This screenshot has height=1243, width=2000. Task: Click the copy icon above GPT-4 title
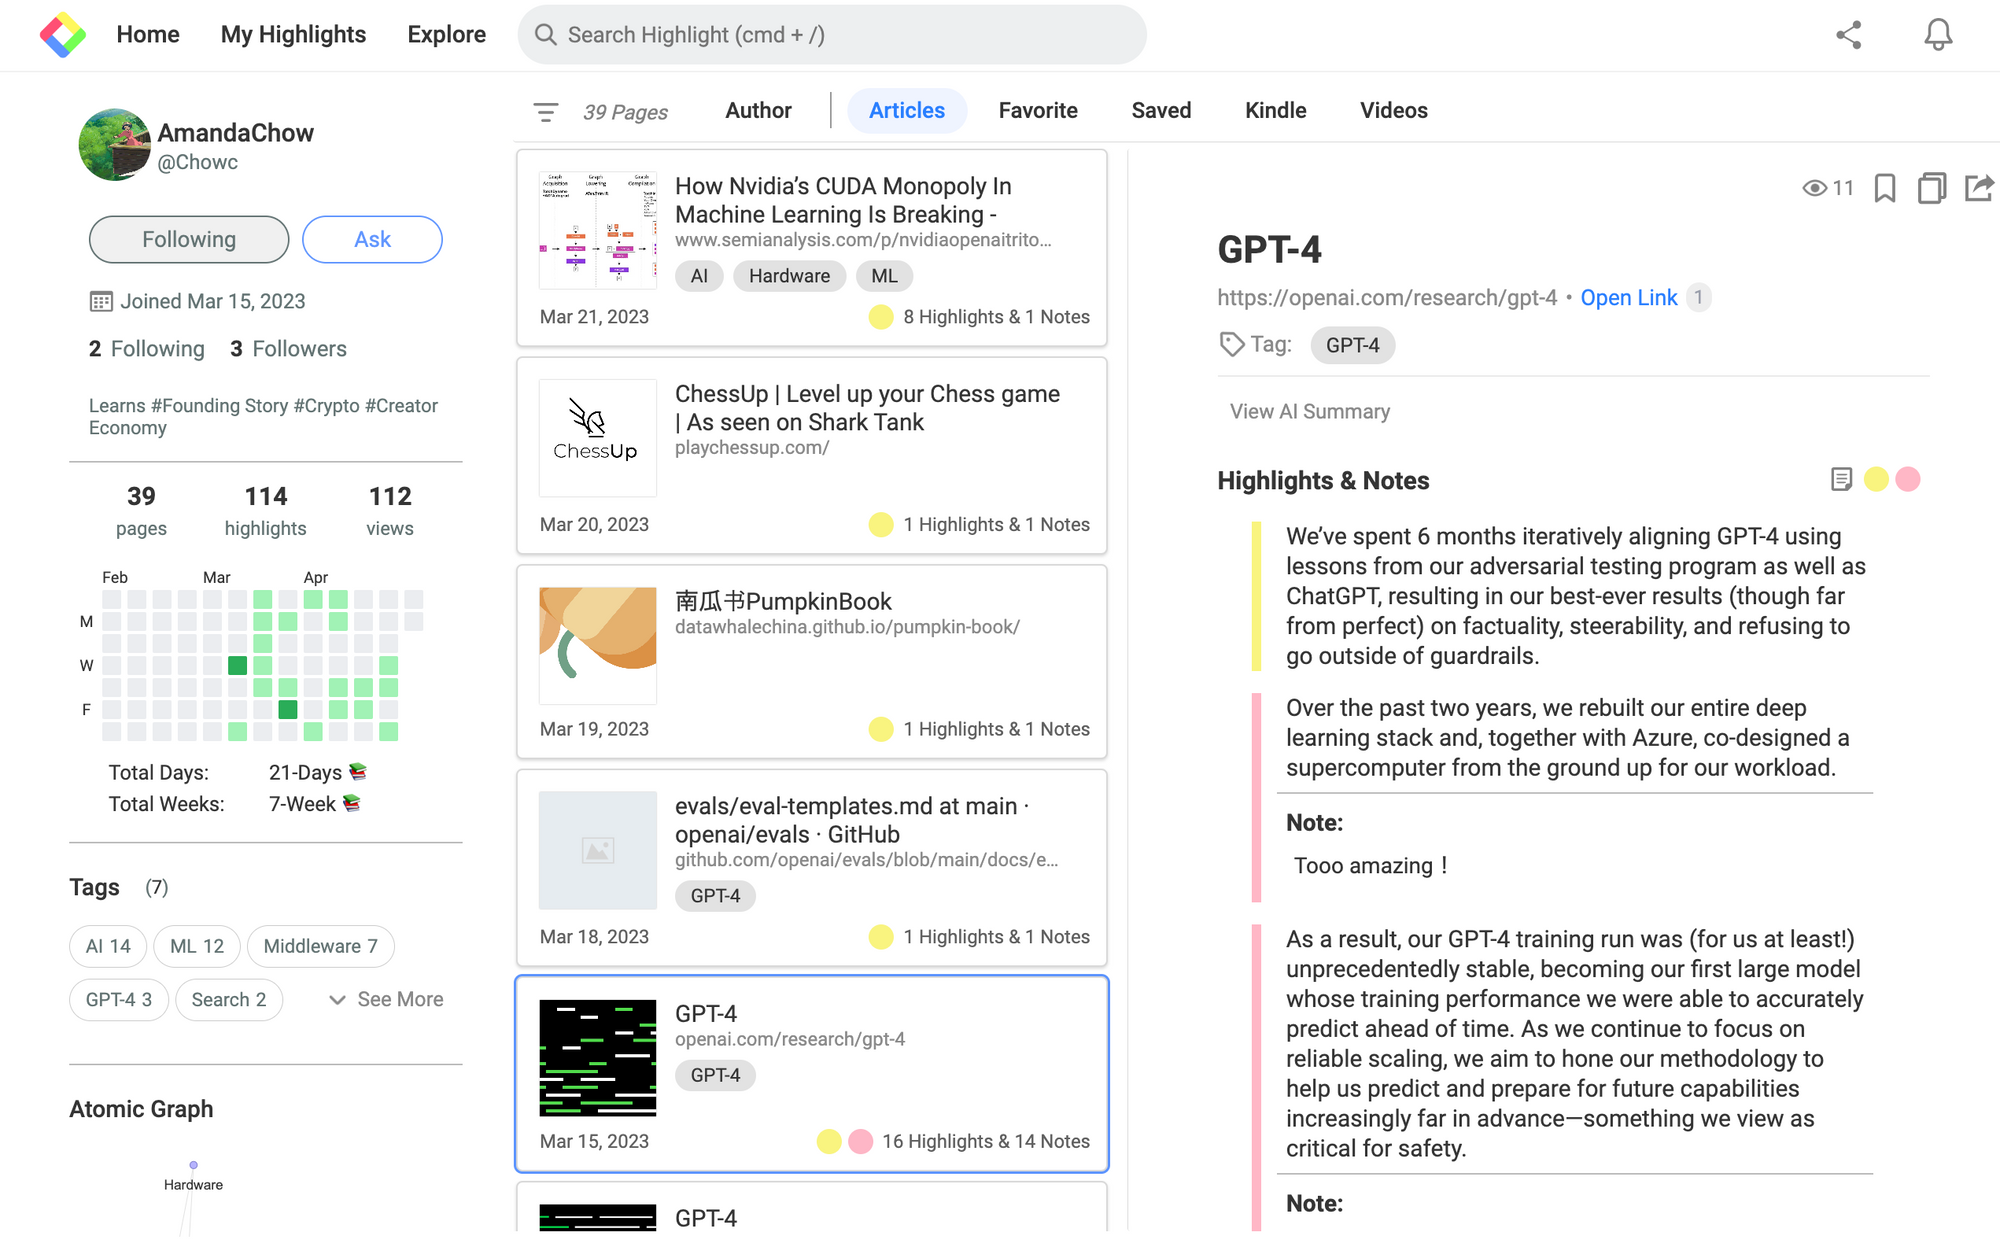pyautogui.click(x=1931, y=188)
